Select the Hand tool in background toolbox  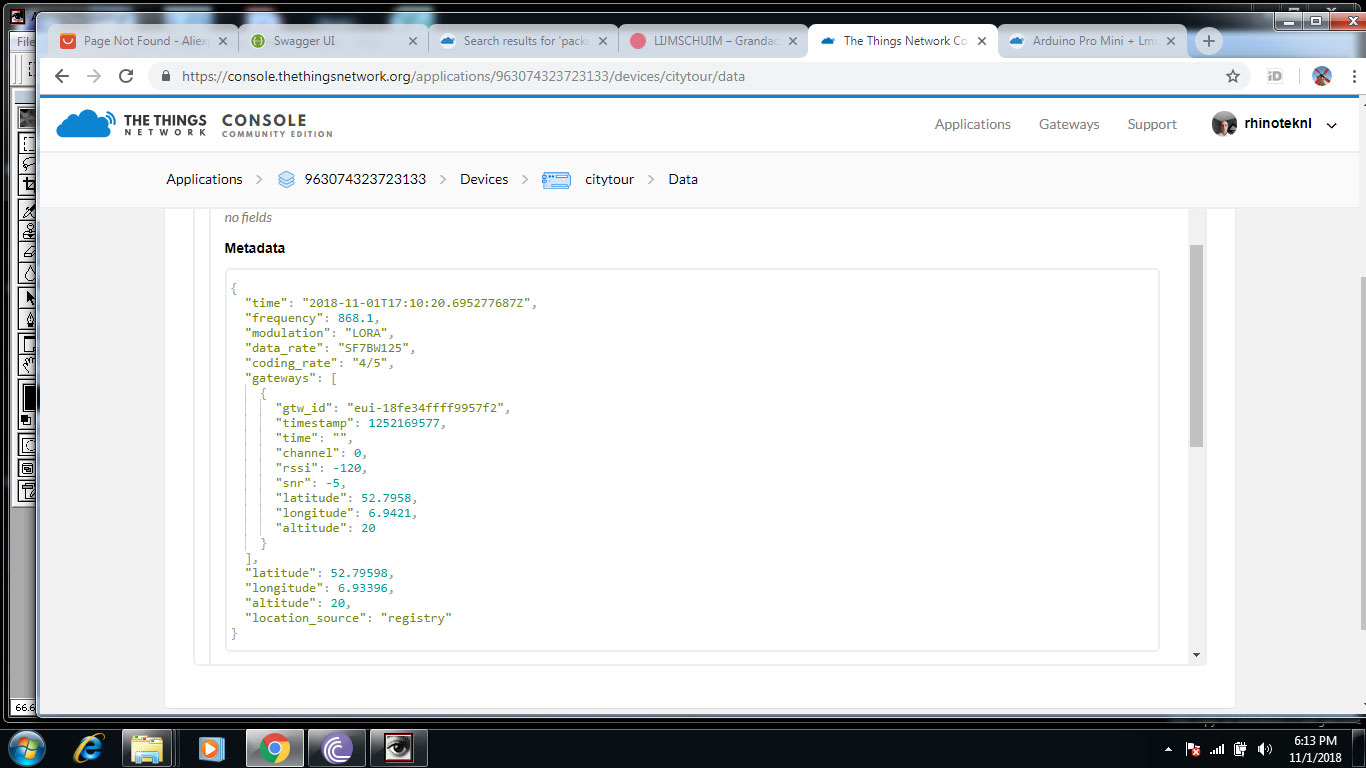click(x=29, y=364)
